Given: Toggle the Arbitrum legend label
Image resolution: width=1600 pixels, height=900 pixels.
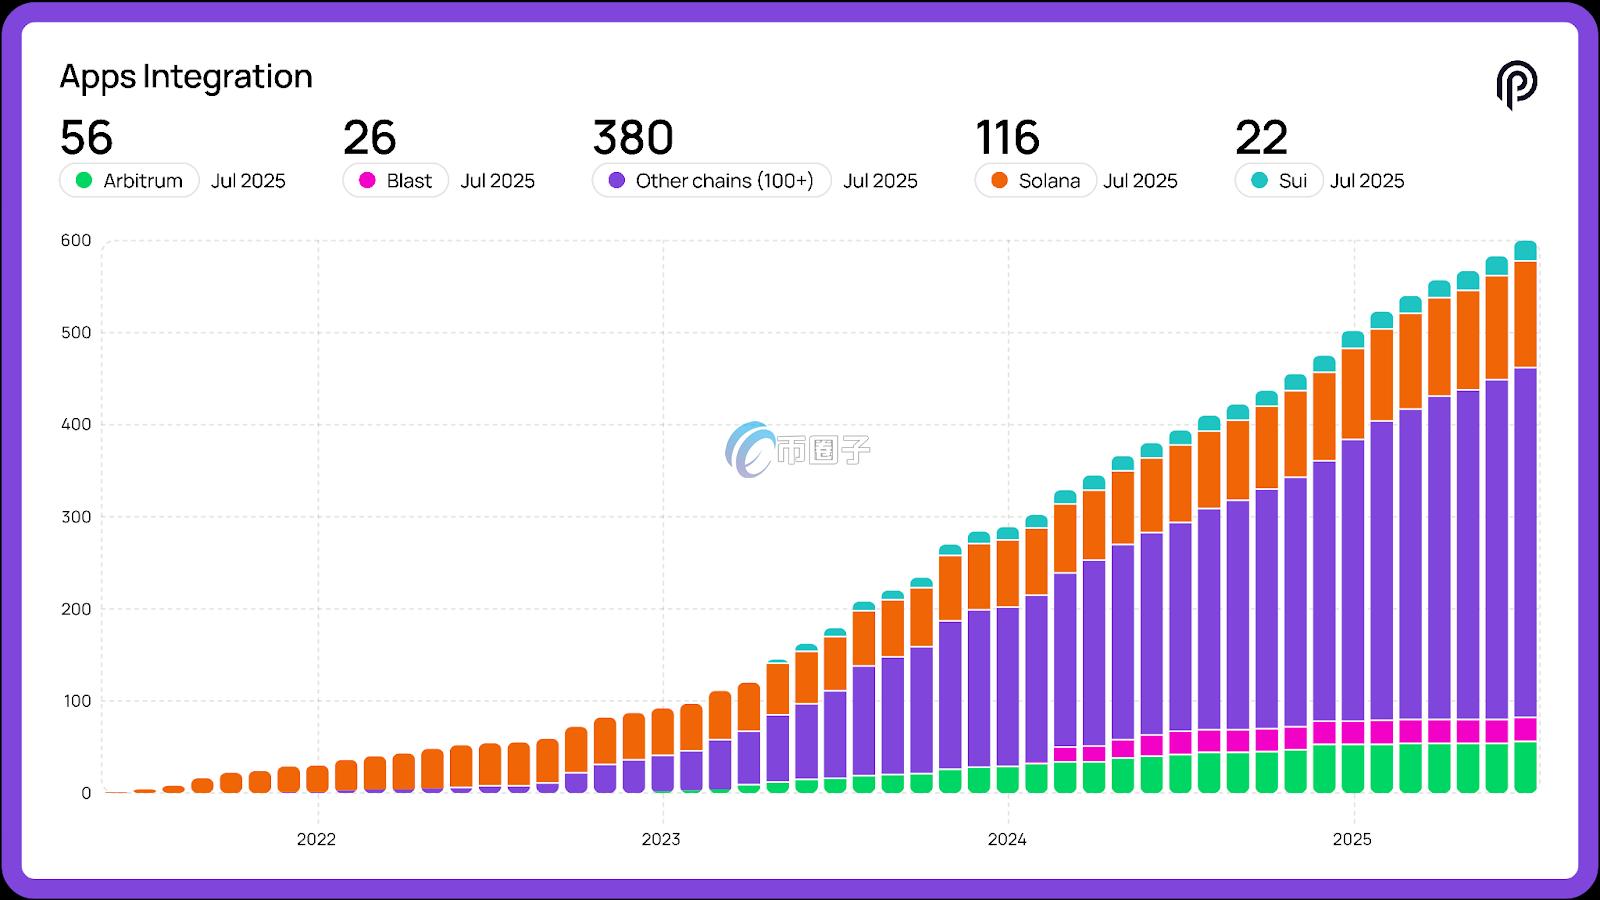Looking at the screenshot, I should coord(143,181).
